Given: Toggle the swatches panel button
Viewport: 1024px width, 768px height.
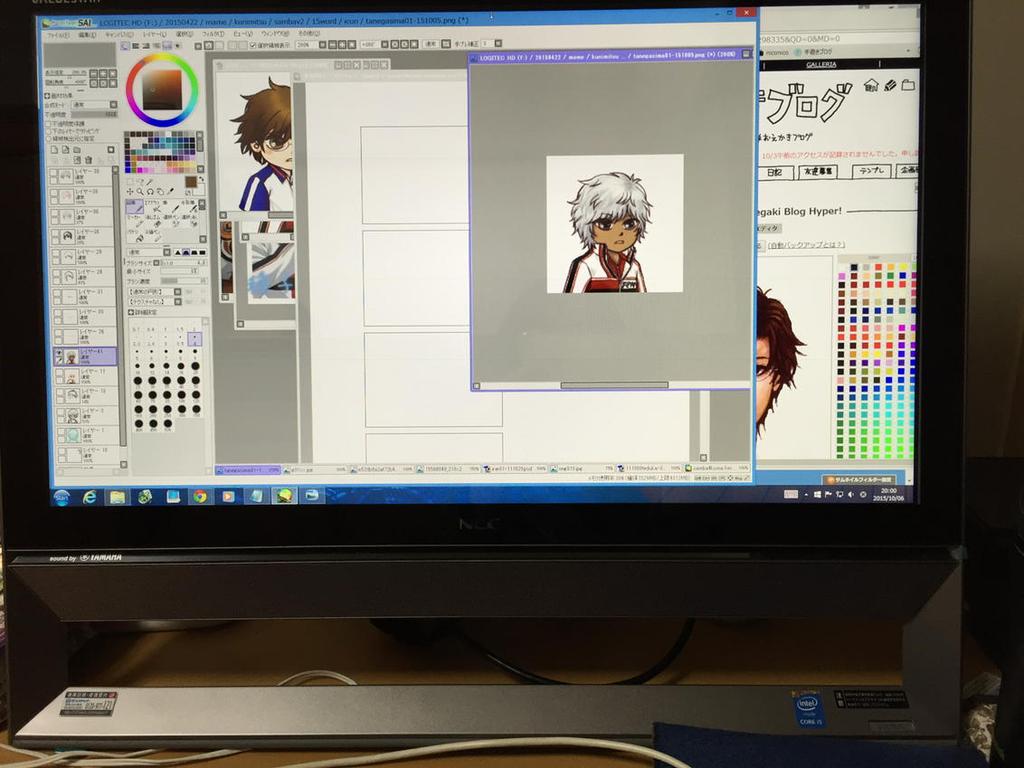Looking at the screenshot, I should point(167,46).
